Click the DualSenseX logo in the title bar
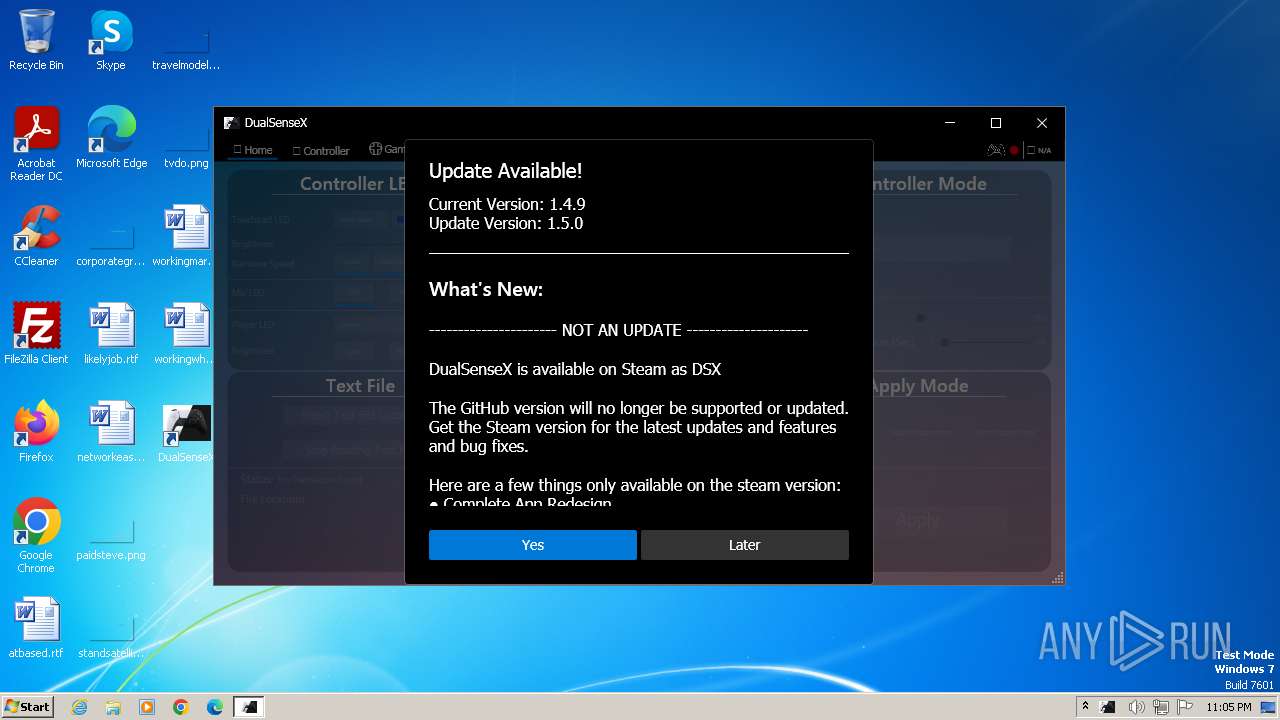This screenshot has width=1280, height=720. [230, 123]
